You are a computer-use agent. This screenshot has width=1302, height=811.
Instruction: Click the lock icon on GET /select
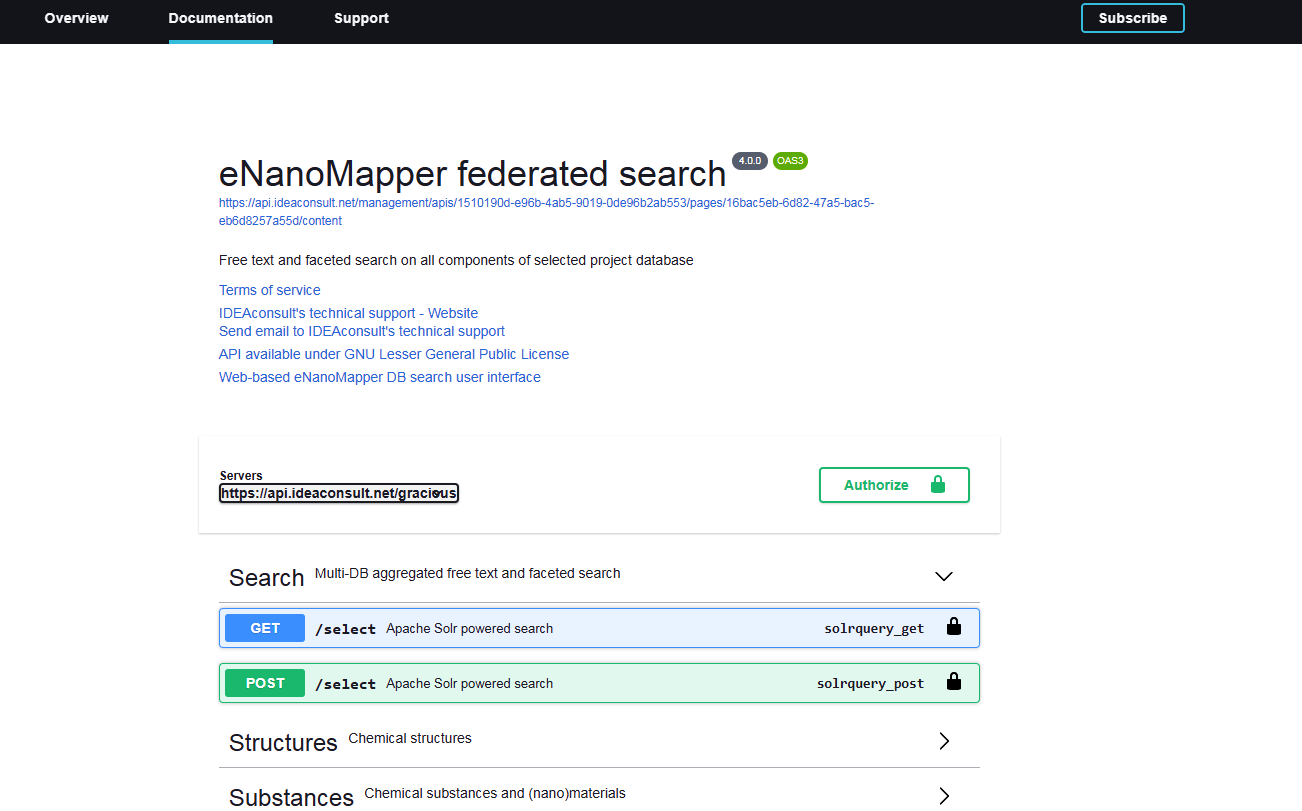pyautogui.click(x=953, y=628)
